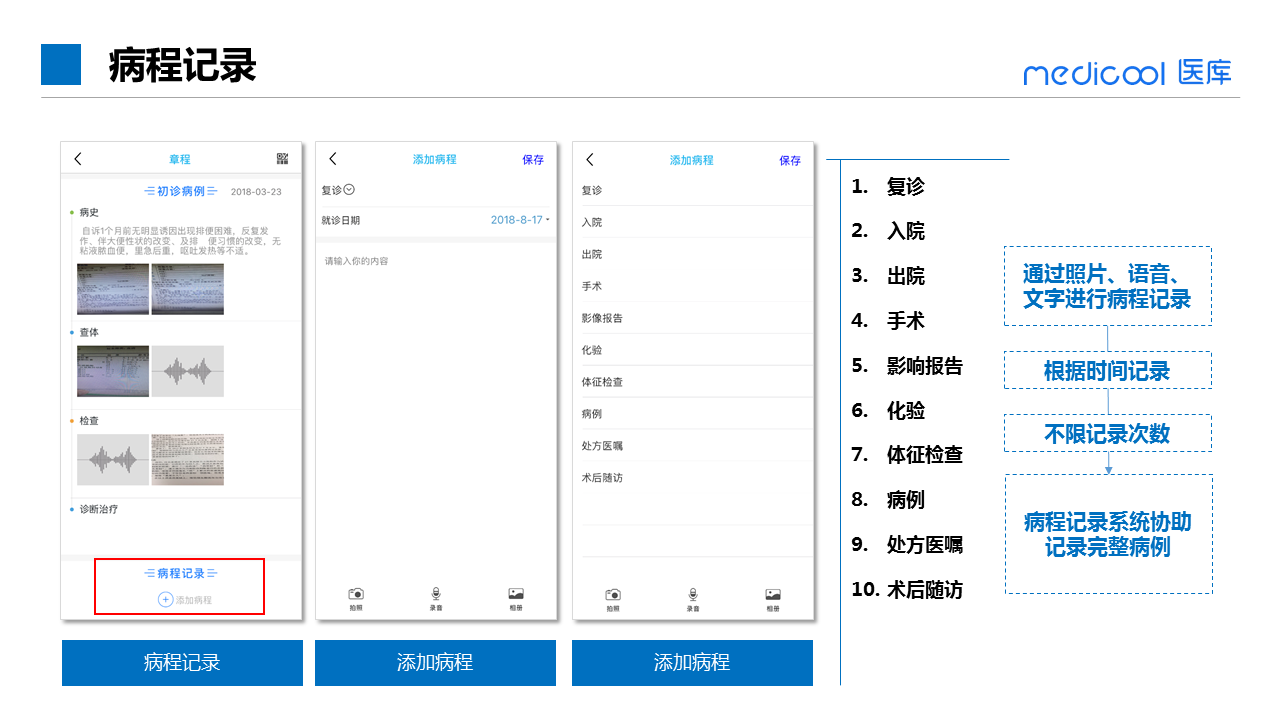Click the 请输入你的内容 text field
1280x720 pixels.
tap(435, 262)
